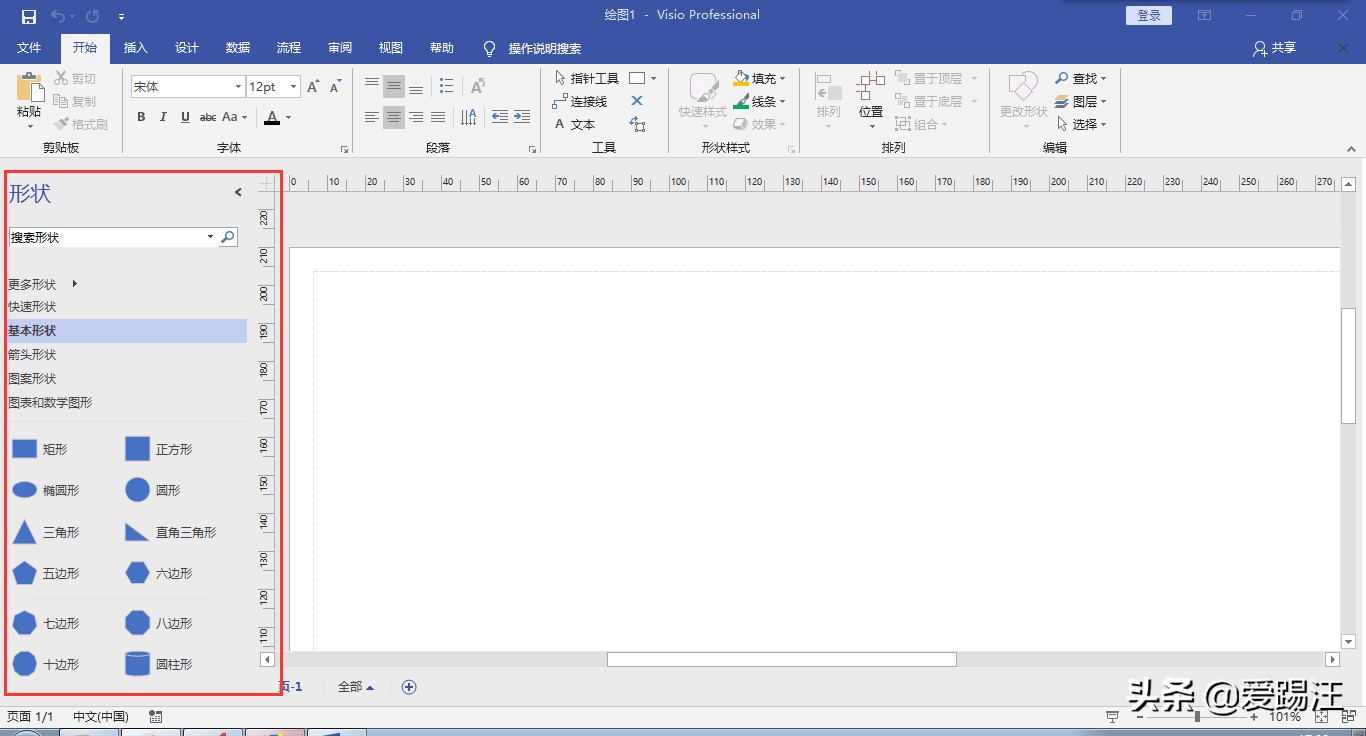Click the increase font size icon
Image resolution: width=1366 pixels, height=736 pixels.
(313, 87)
